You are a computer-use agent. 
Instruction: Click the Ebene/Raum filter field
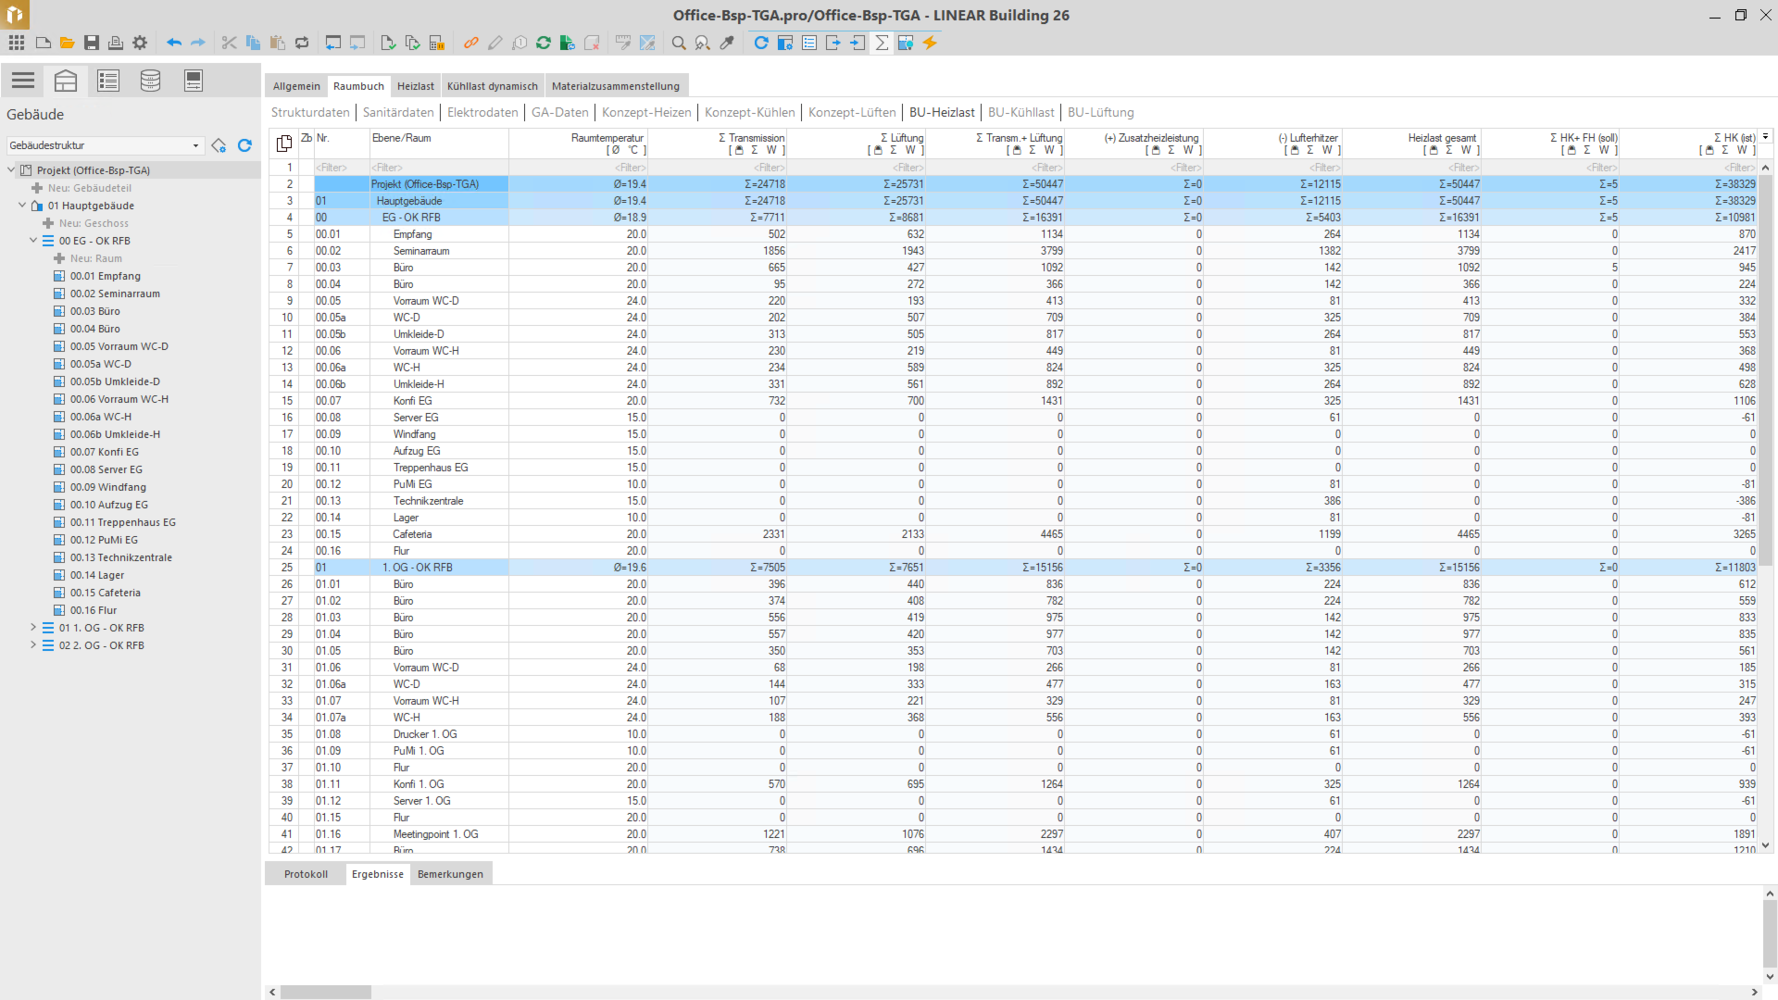(437, 168)
